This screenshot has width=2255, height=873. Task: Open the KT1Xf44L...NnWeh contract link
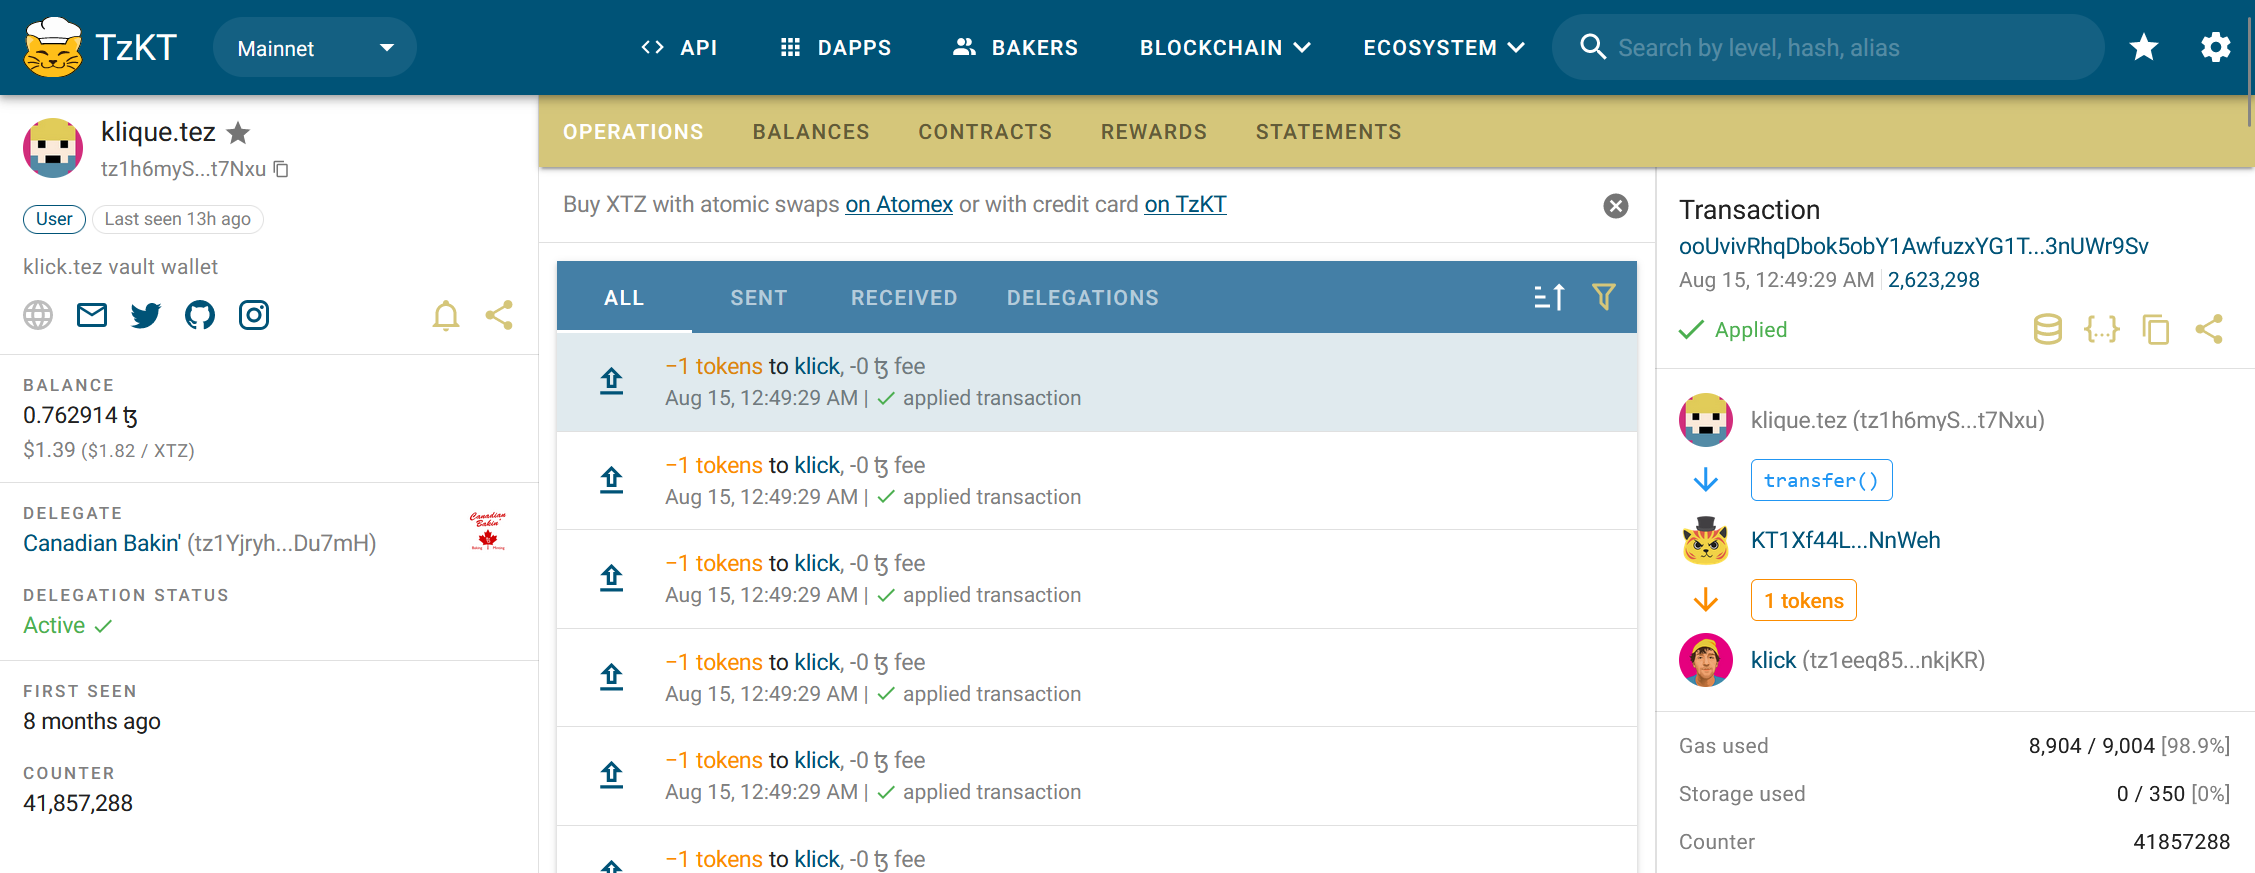pyautogui.click(x=1845, y=540)
